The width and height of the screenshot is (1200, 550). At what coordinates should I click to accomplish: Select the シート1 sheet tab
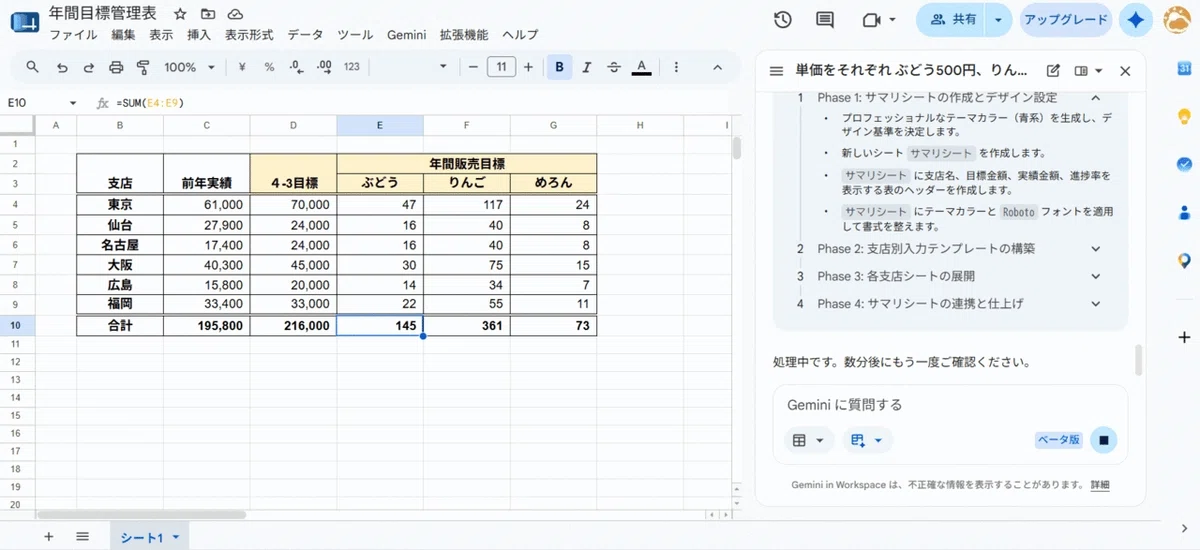[149, 538]
